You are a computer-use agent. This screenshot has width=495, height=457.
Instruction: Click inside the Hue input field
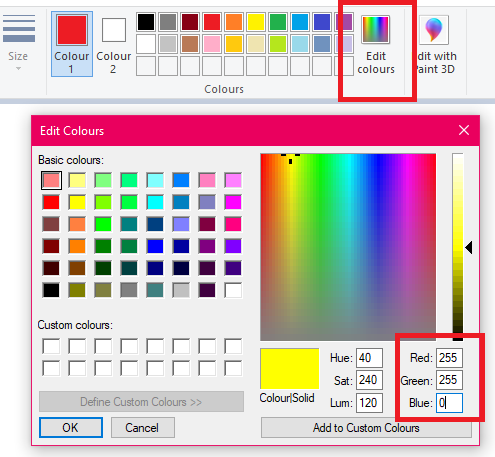pos(369,358)
